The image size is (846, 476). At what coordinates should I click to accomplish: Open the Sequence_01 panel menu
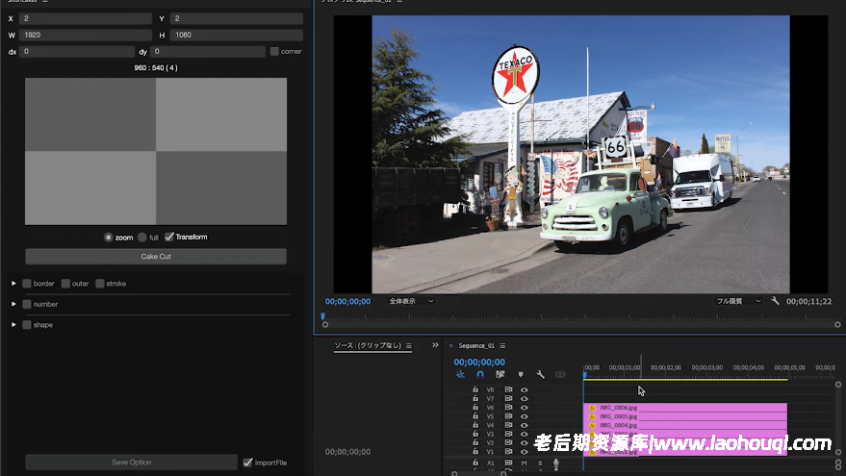point(504,345)
